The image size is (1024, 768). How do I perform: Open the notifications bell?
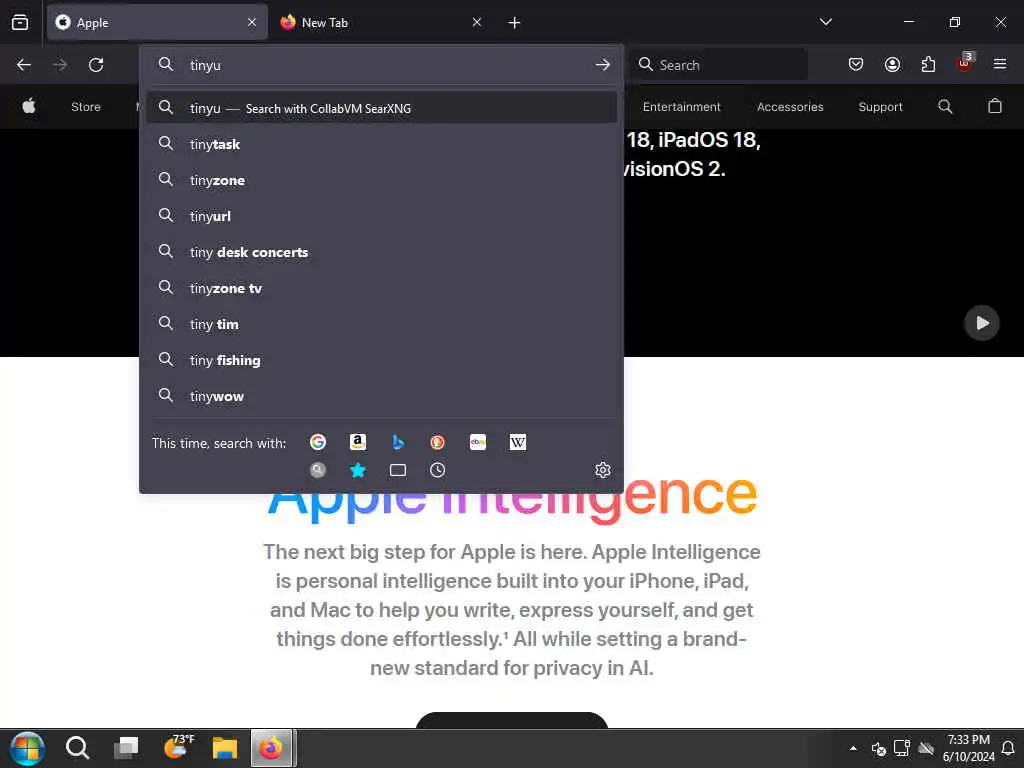pyautogui.click(x=1008, y=748)
